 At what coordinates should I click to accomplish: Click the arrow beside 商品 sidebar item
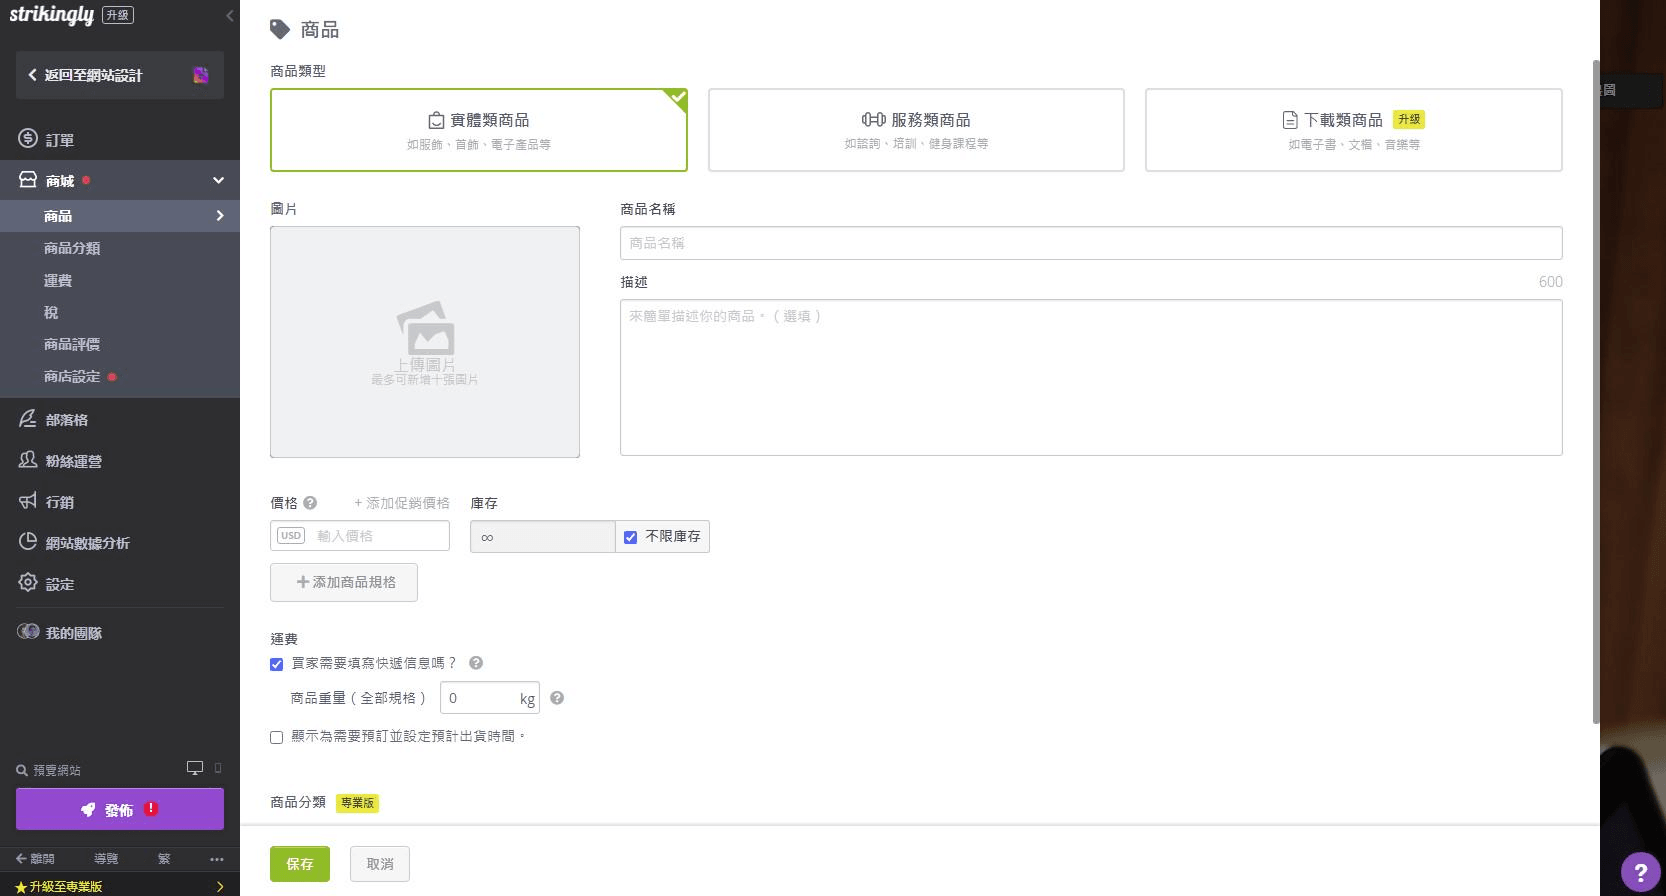tap(220, 216)
